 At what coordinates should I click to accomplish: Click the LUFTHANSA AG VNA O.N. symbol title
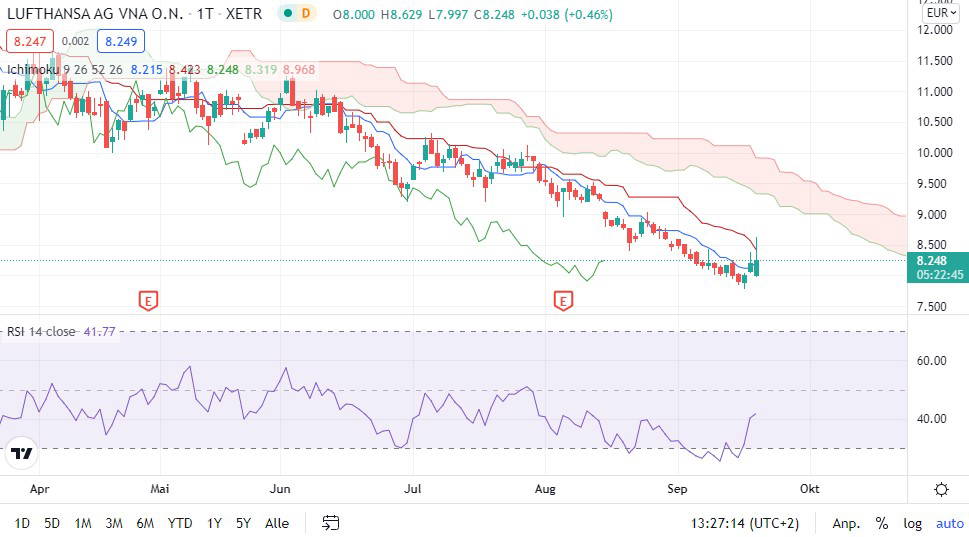click(x=95, y=14)
